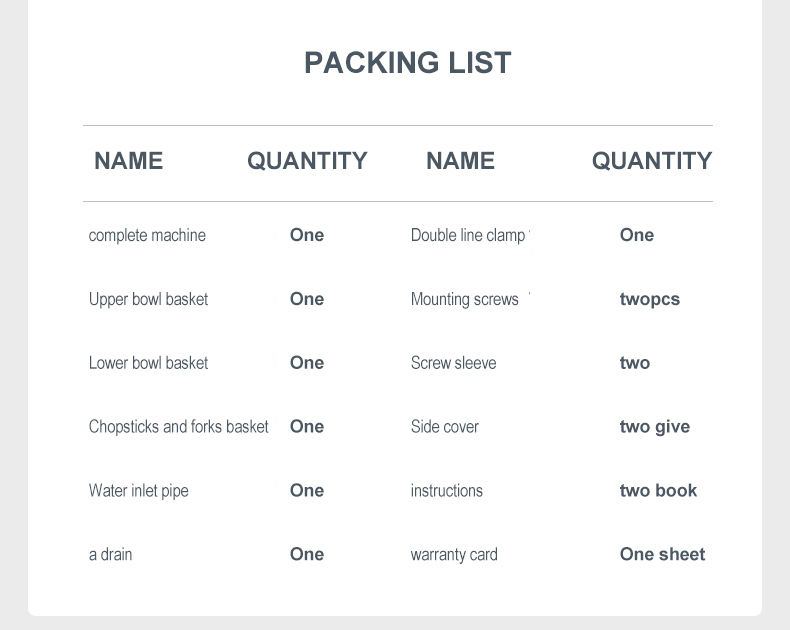Click the 'twopcs' quantity value
This screenshot has height=630, width=790.
point(649,299)
